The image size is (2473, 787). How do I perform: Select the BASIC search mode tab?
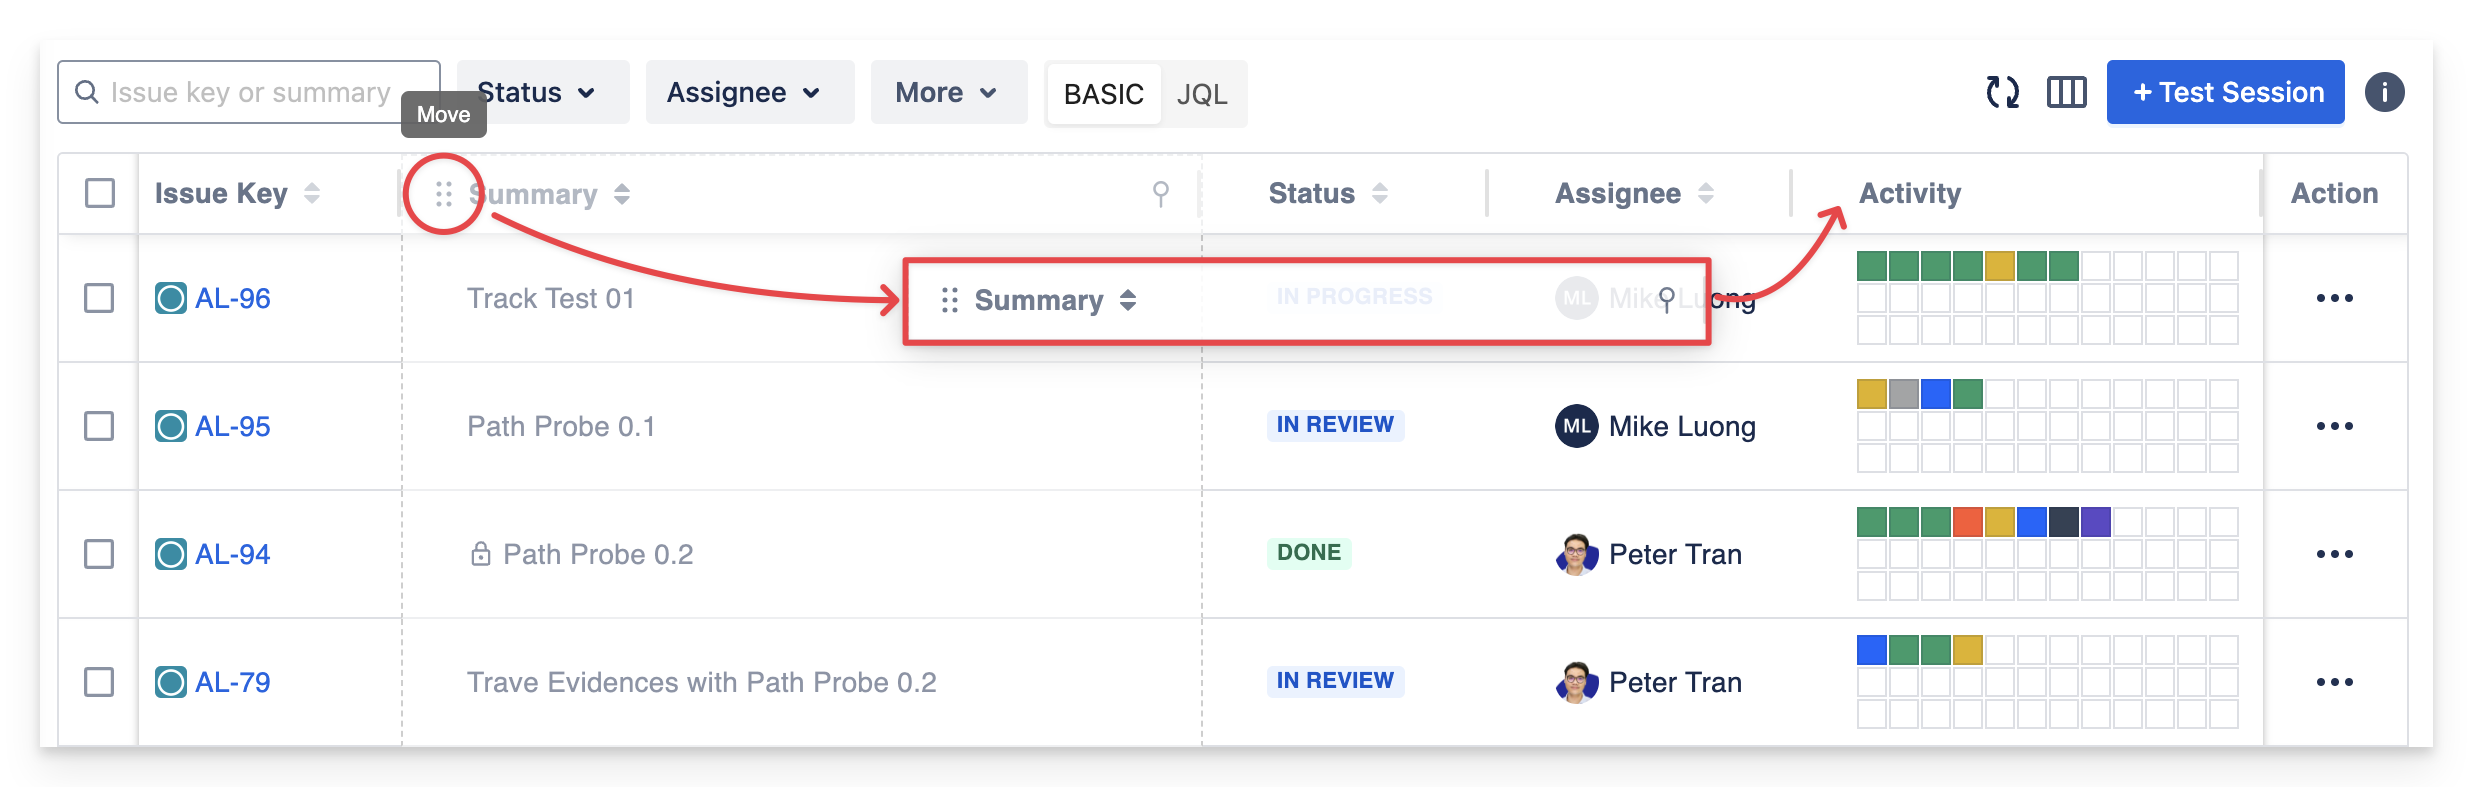(1103, 94)
